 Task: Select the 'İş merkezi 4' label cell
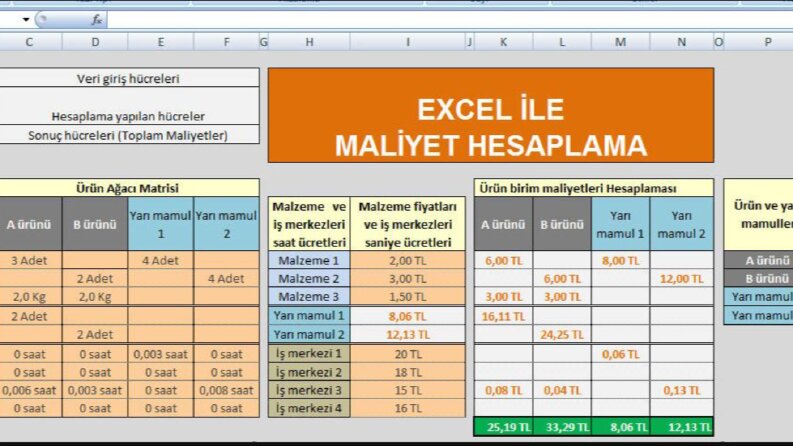[309, 408]
